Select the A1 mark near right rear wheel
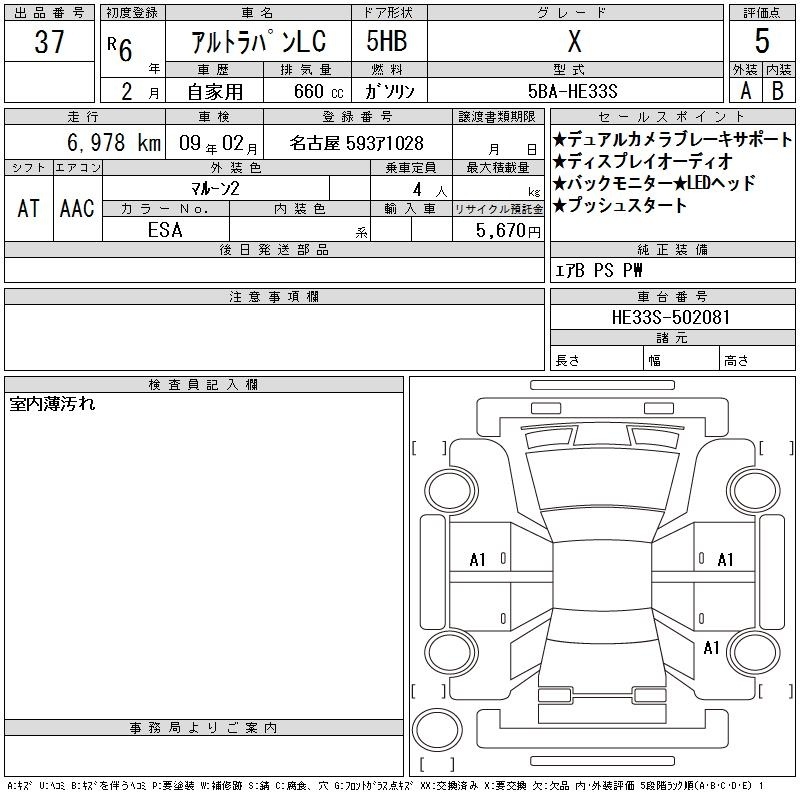The height and width of the screenshot is (800, 800). (x=711, y=648)
